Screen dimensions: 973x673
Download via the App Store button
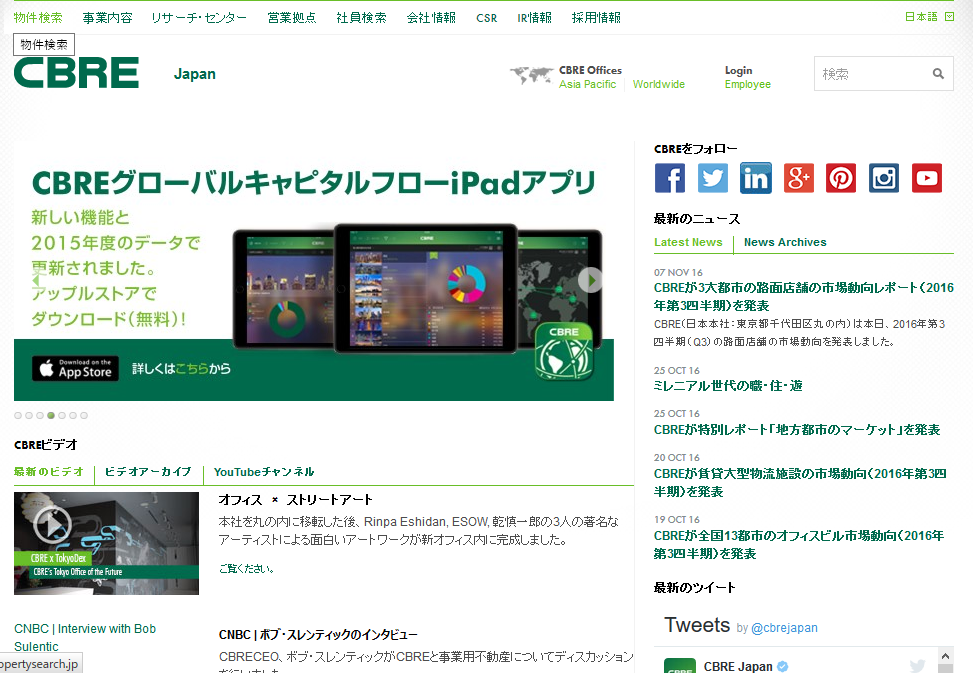coord(75,368)
